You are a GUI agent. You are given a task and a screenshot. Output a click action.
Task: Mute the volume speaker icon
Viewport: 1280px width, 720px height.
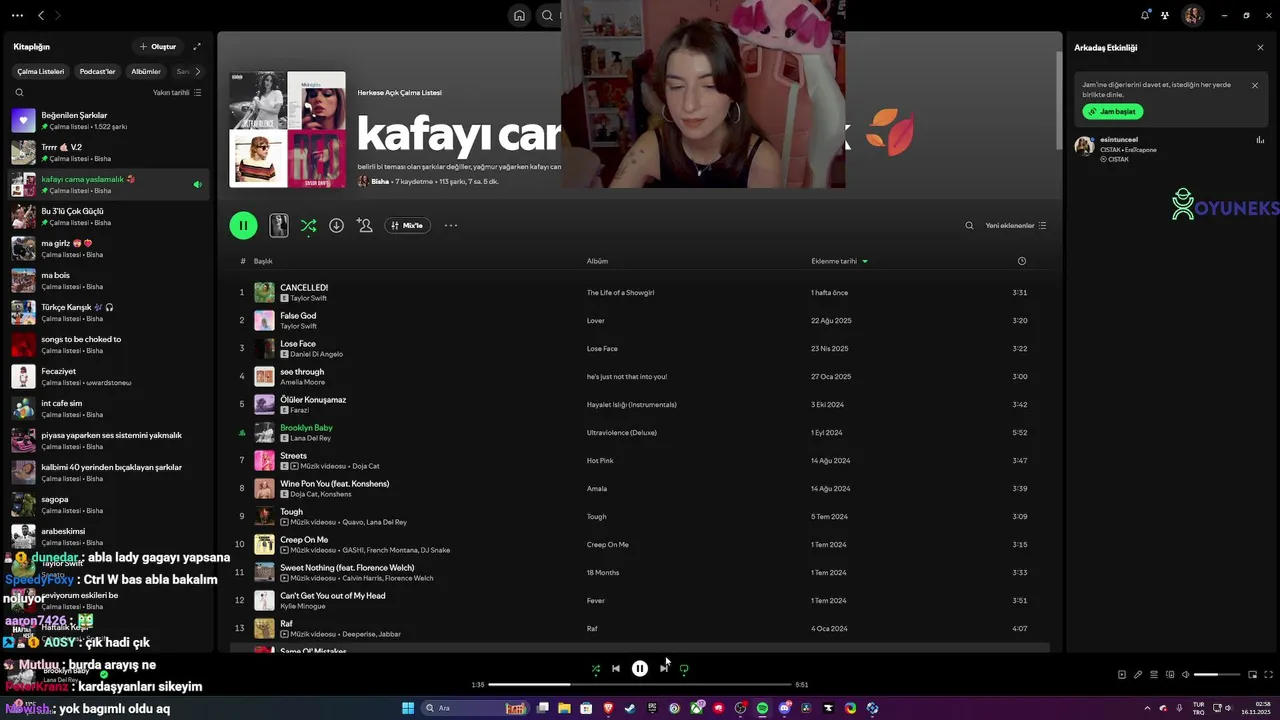click(x=1186, y=675)
